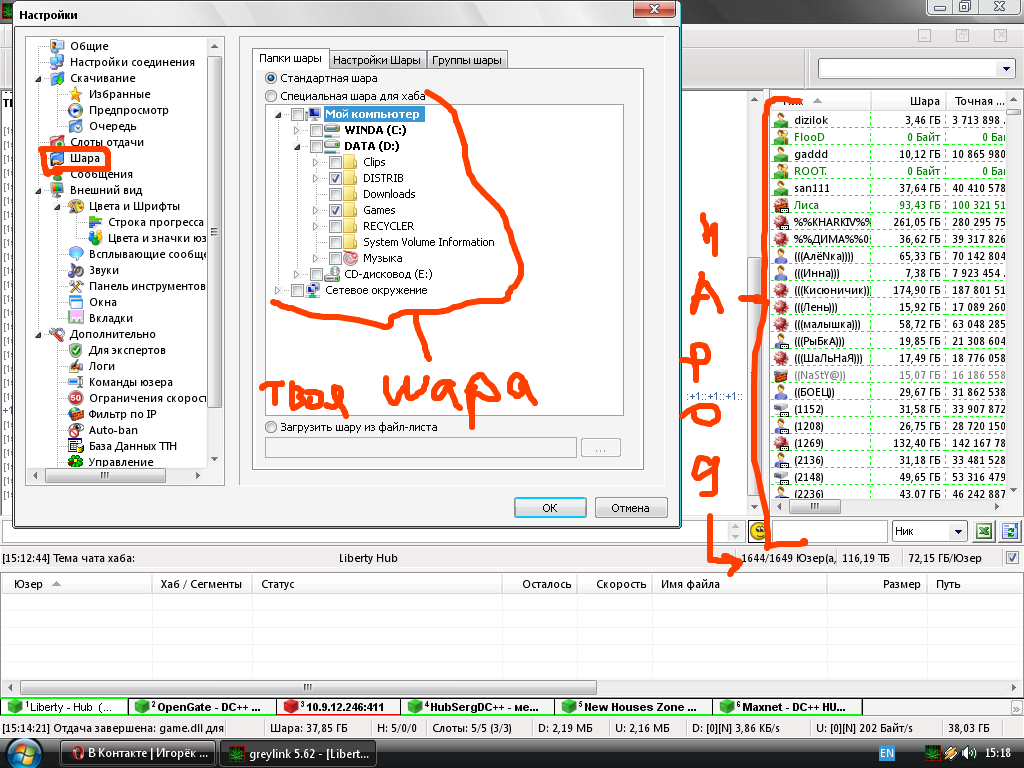Expand the Clips folder node
Viewport: 1024px width, 768px height.
(x=315, y=162)
